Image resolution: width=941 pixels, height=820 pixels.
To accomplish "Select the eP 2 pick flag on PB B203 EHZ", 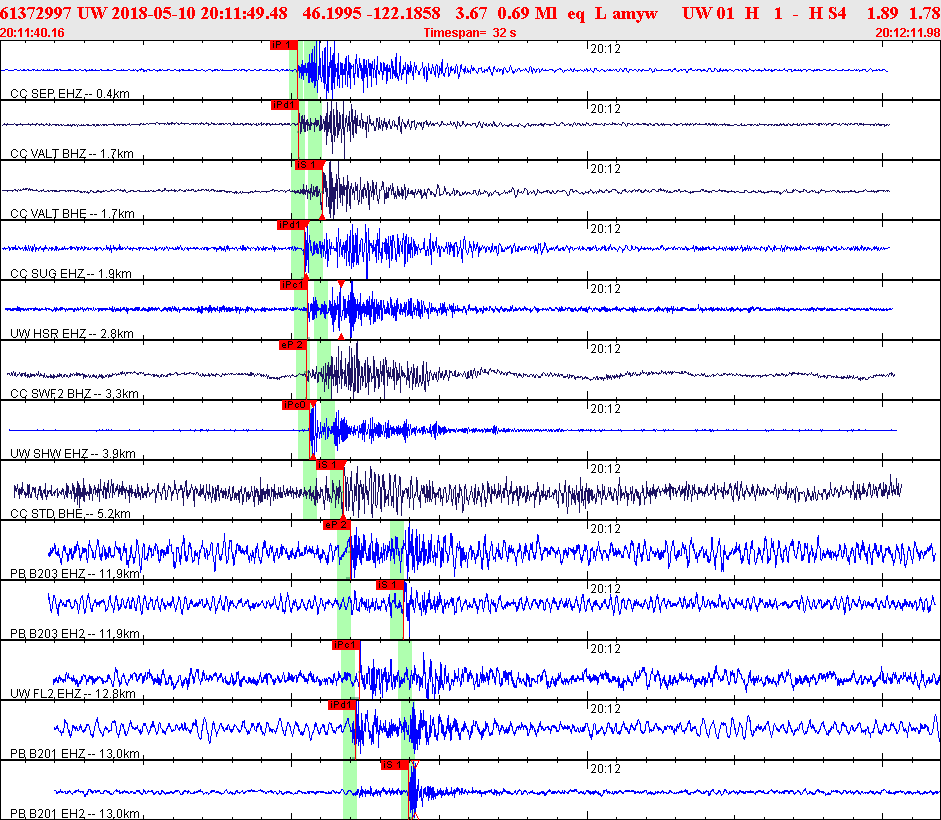I will [336, 525].
